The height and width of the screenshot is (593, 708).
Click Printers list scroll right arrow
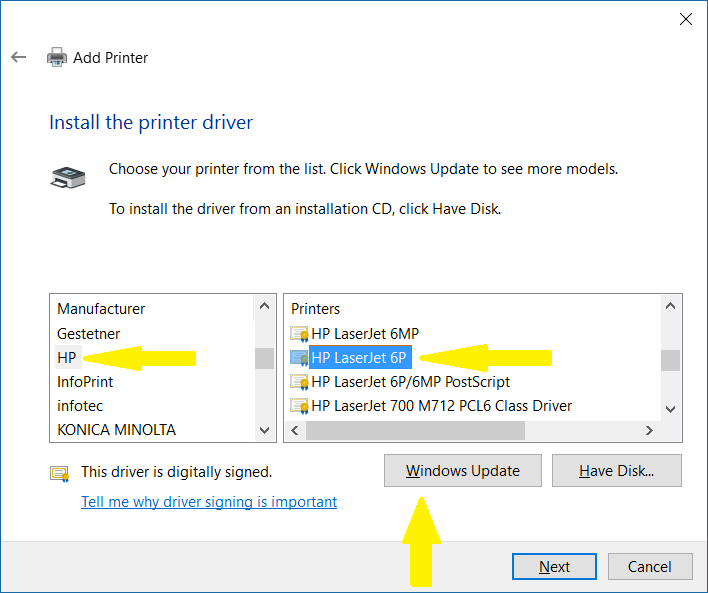[649, 430]
